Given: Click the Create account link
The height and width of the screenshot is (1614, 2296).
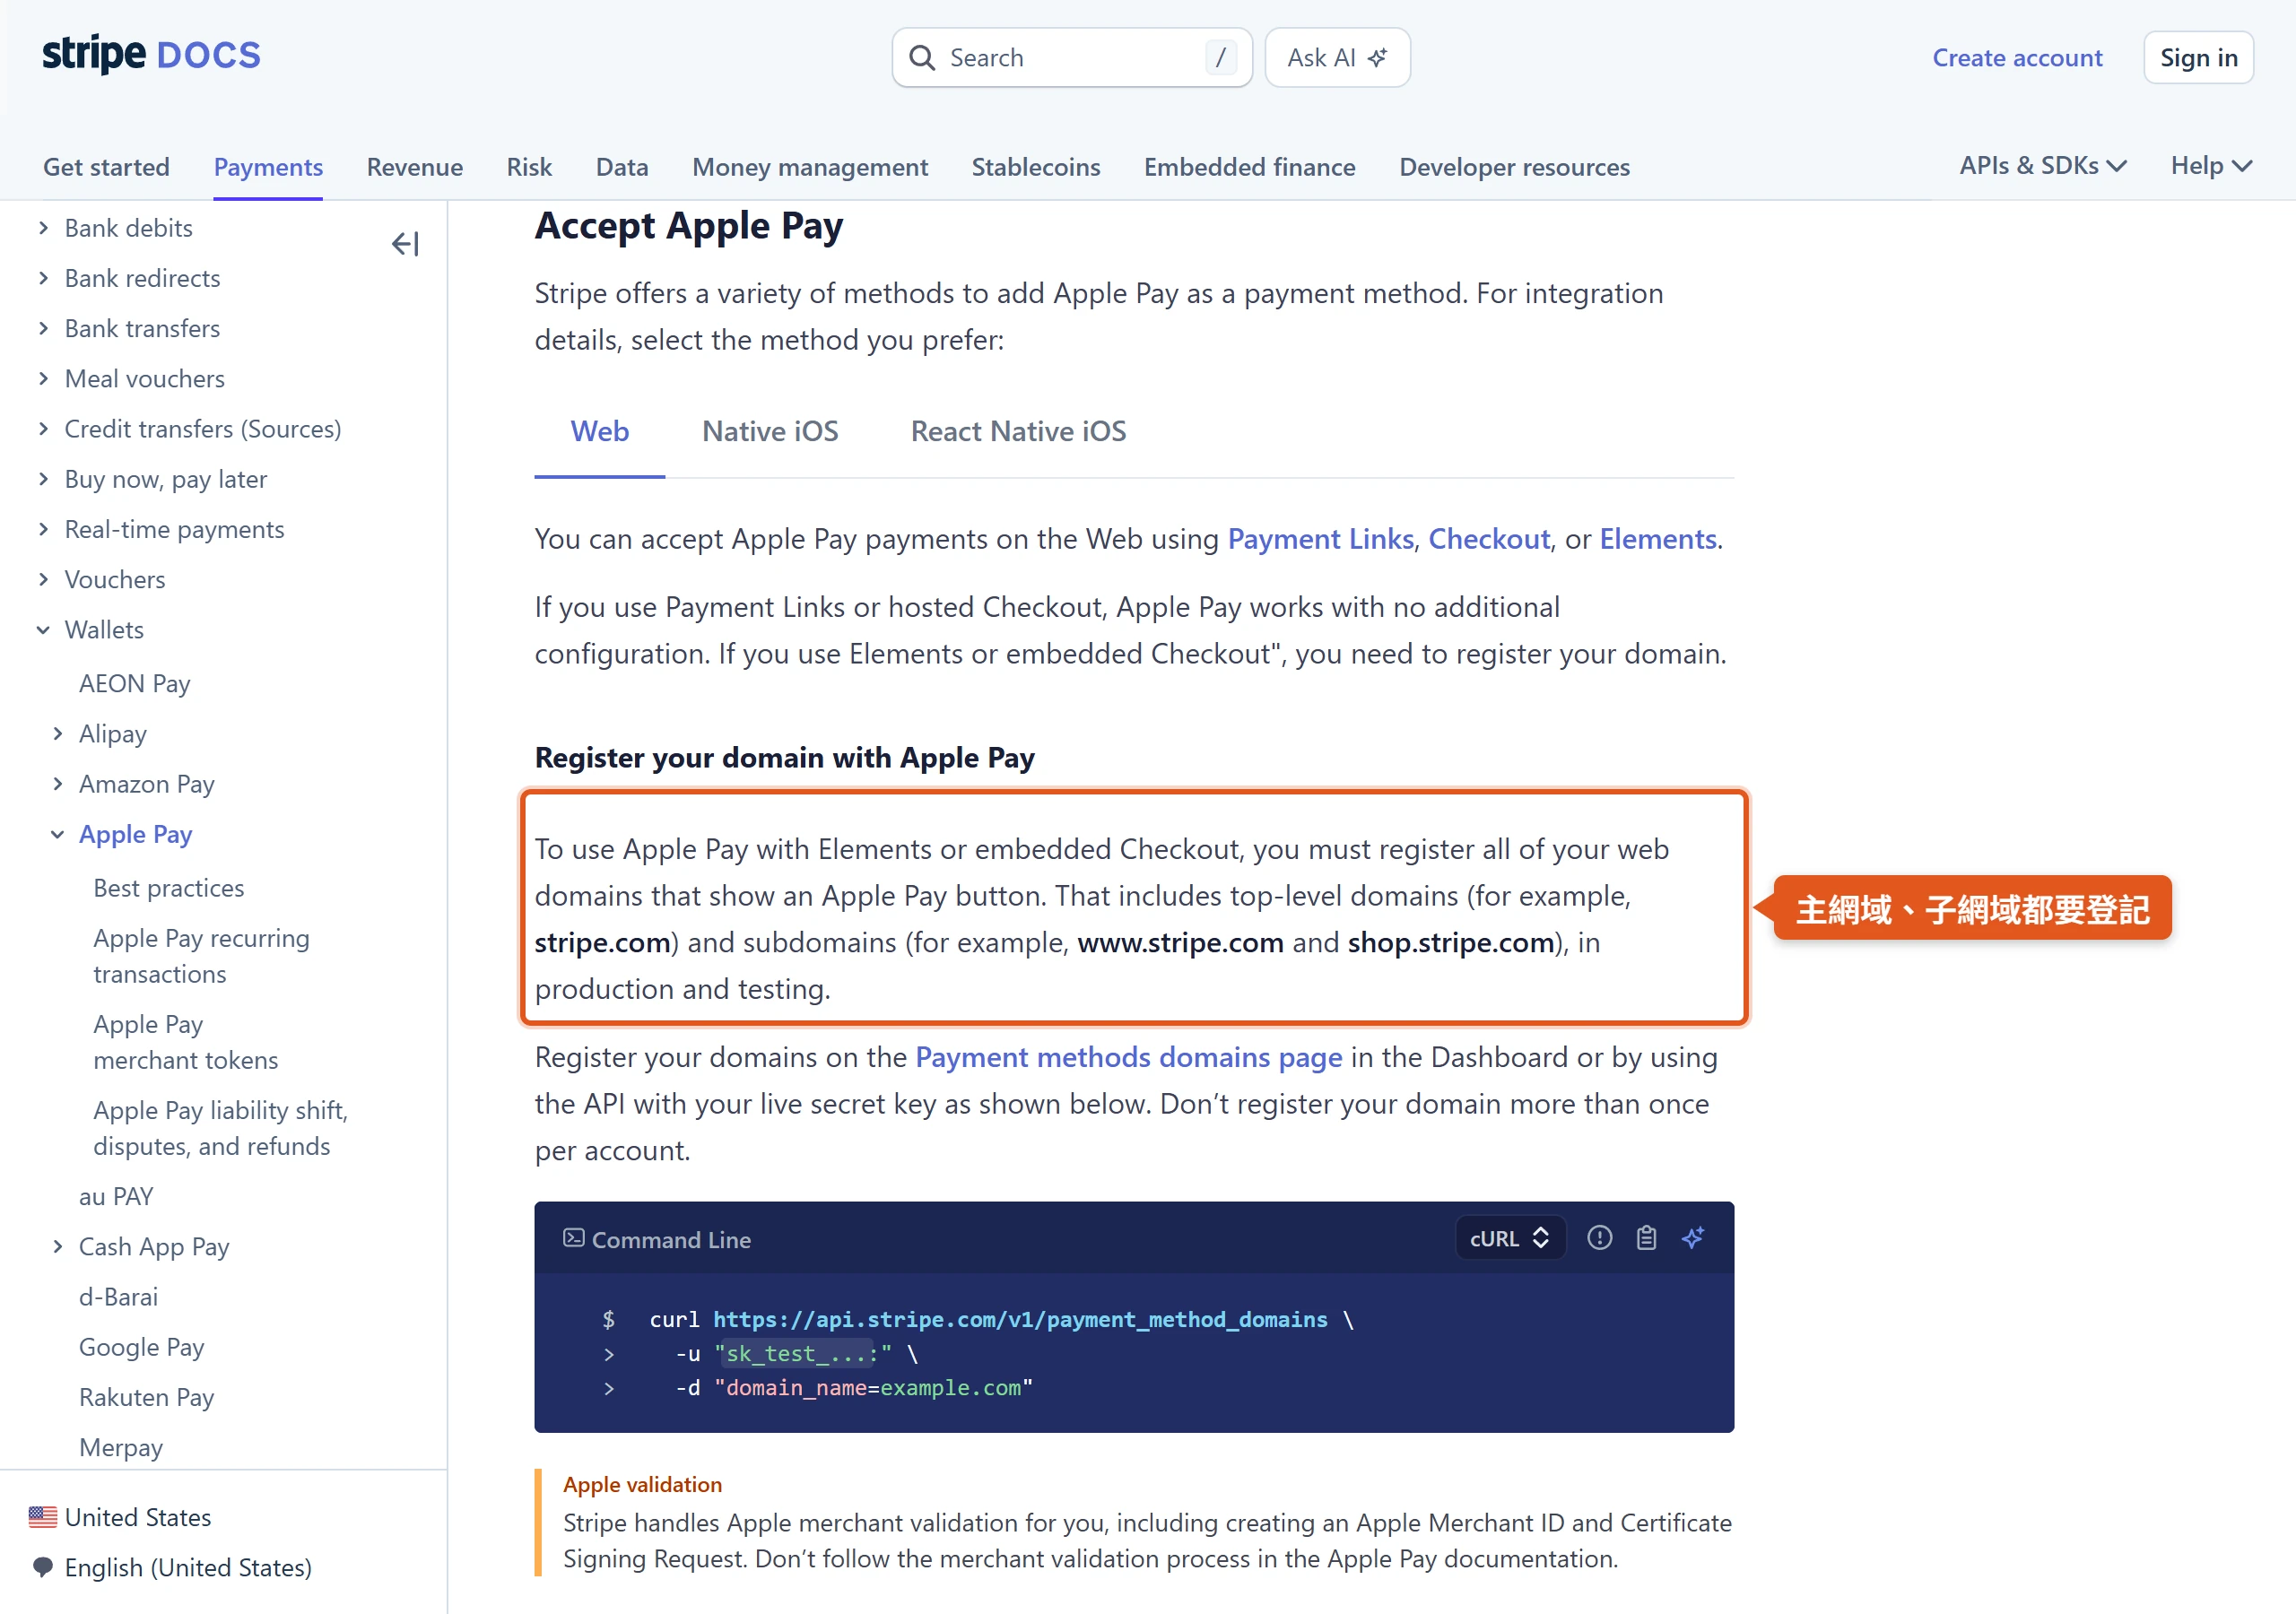Looking at the screenshot, I should pyautogui.click(x=2017, y=58).
